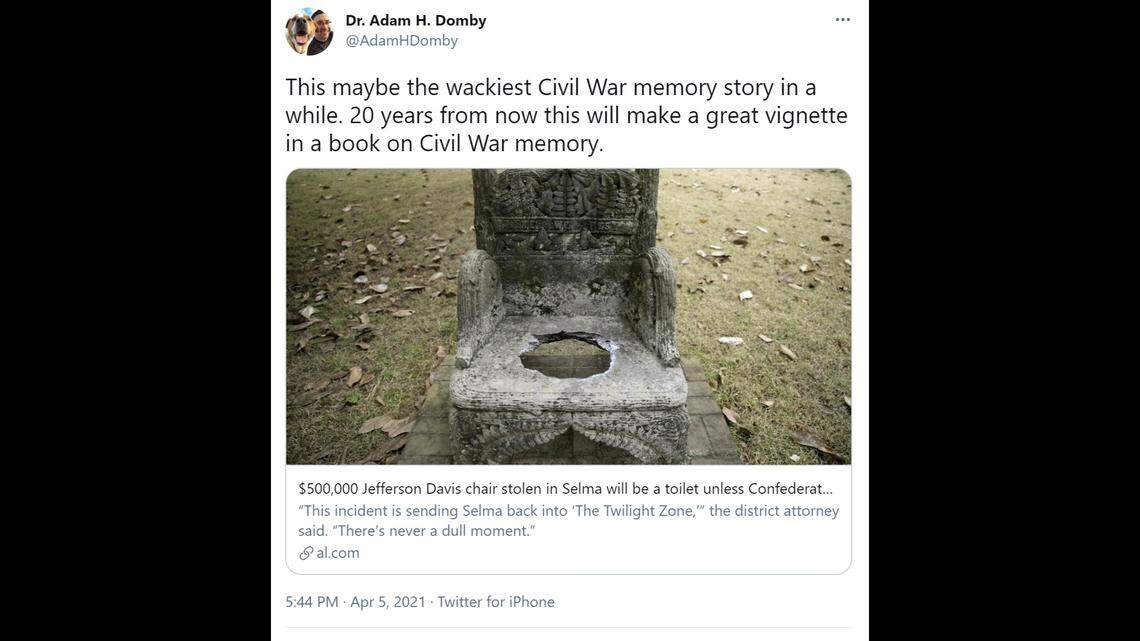The width and height of the screenshot is (1140, 641).
Task: Open the $500,000 Jefferson Davis chair headline
Action: (x=570, y=487)
